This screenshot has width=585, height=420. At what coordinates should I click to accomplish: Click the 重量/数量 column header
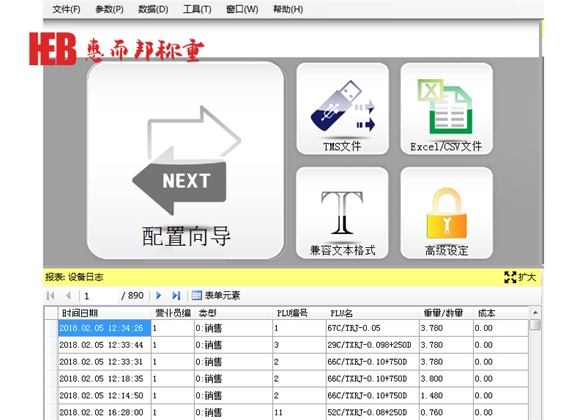[446, 313]
